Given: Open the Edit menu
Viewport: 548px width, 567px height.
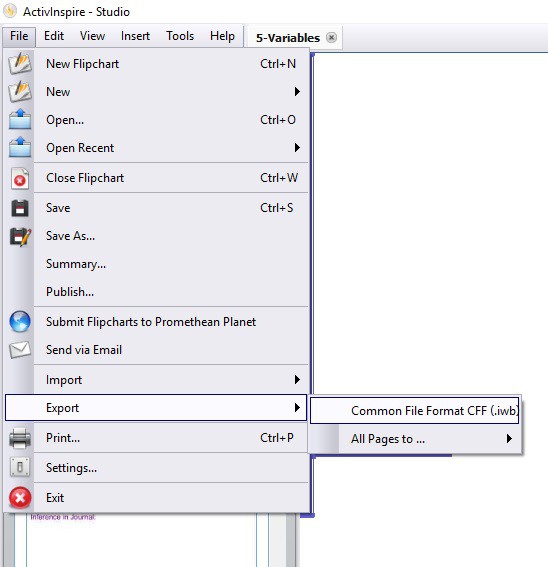Looking at the screenshot, I should pos(54,36).
